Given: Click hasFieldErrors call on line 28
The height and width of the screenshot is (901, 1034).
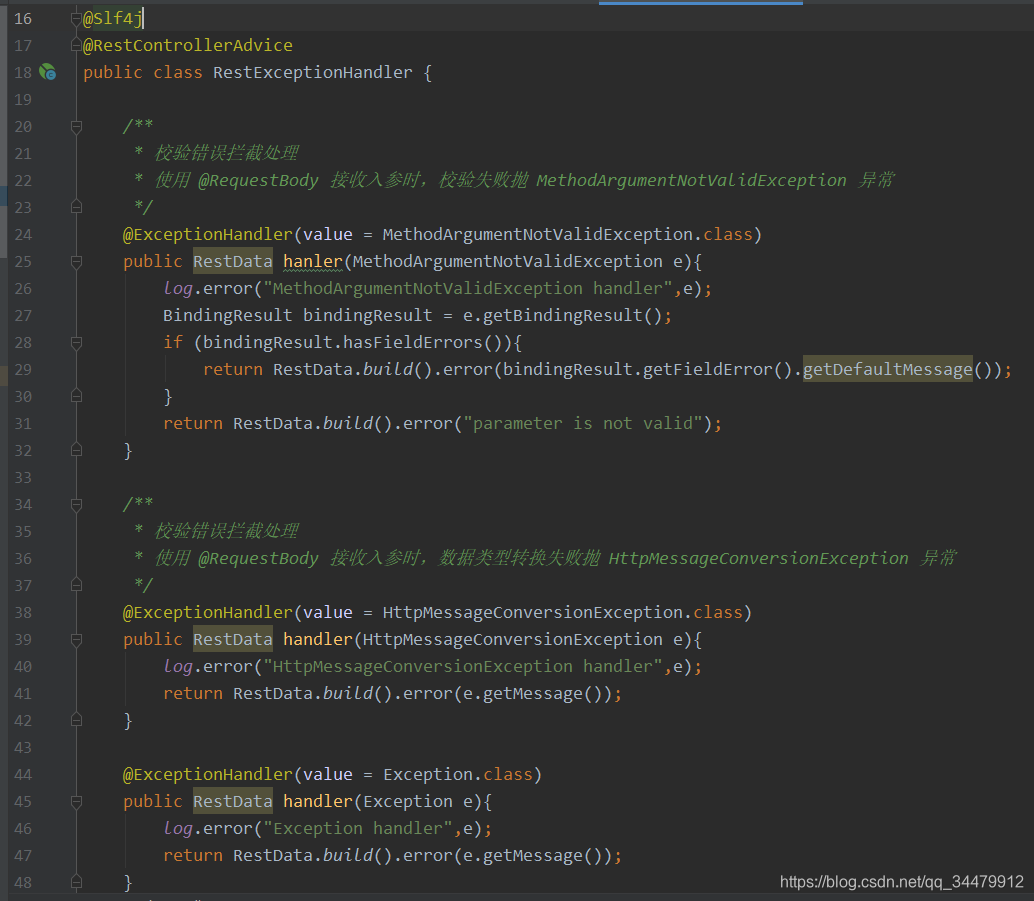Looking at the screenshot, I should point(413,342).
